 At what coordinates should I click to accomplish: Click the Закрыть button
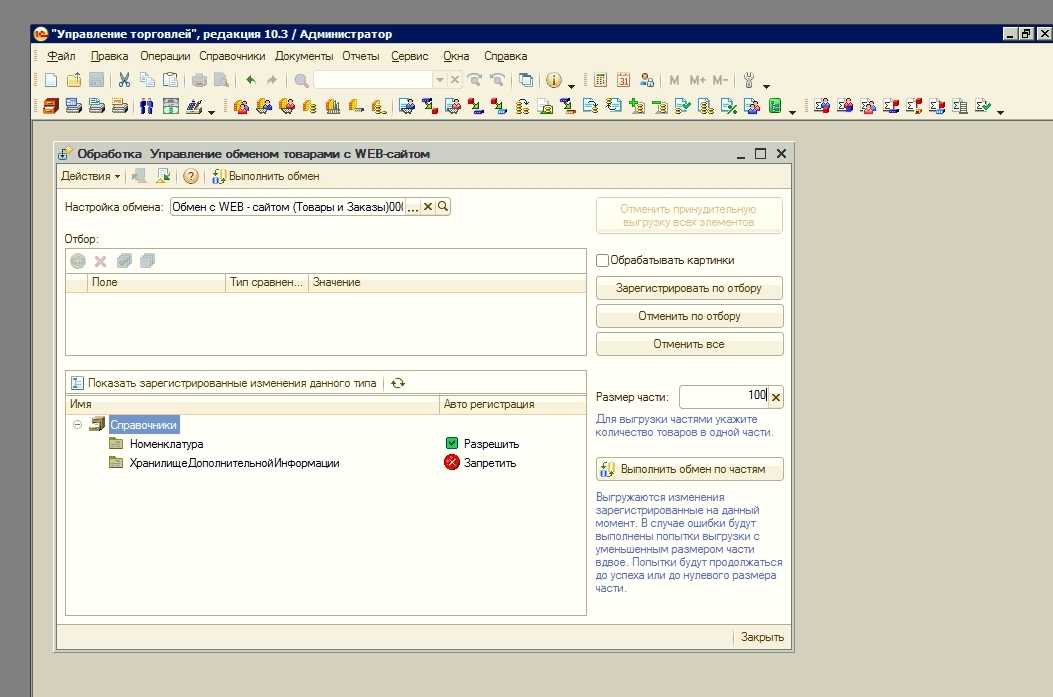(x=762, y=637)
